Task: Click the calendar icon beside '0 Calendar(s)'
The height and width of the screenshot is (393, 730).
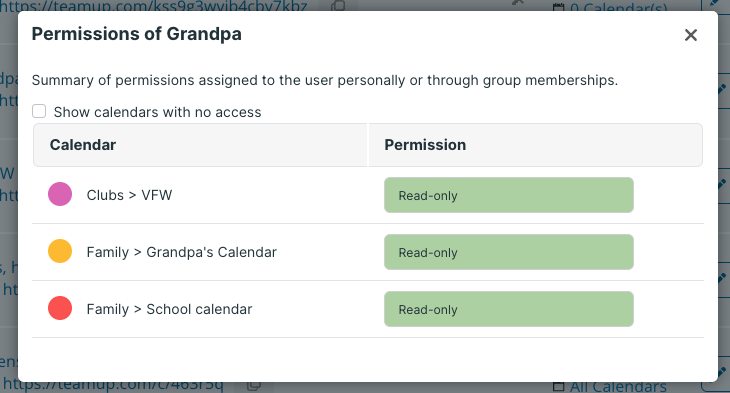Action: point(558,7)
